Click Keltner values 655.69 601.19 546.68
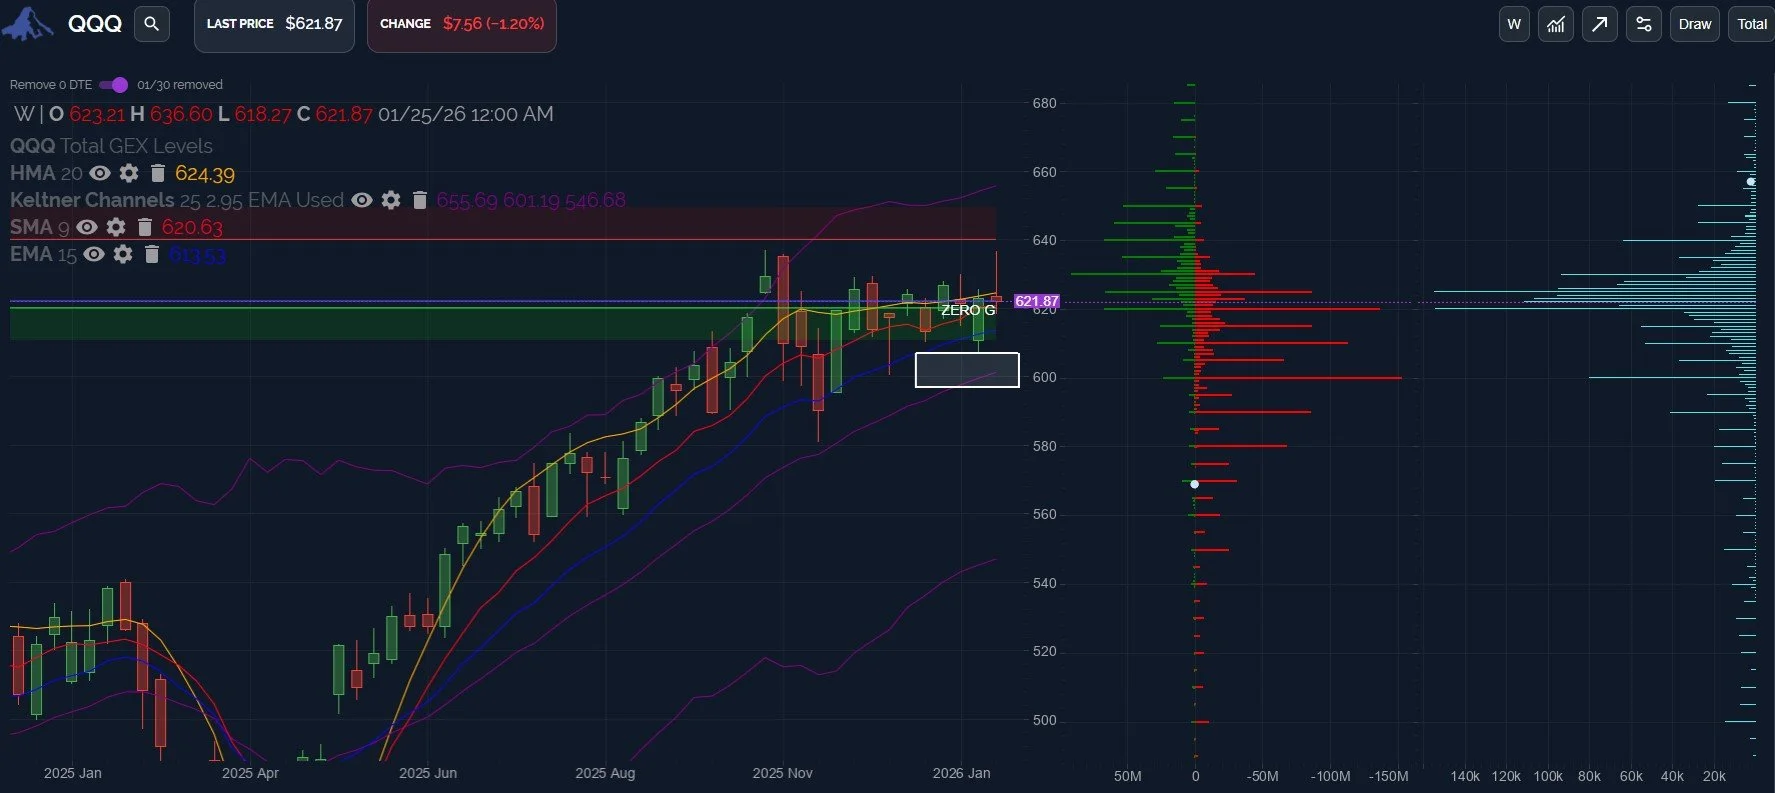This screenshot has width=1775, height=793. pos(531,200)
